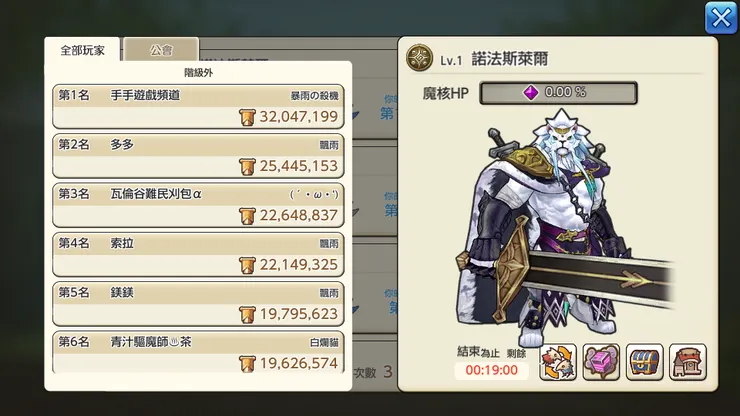Viewport: 740px width, 416px height.
Task: Click the round emblem beside Lv.1
Action: tap(419, 58)
